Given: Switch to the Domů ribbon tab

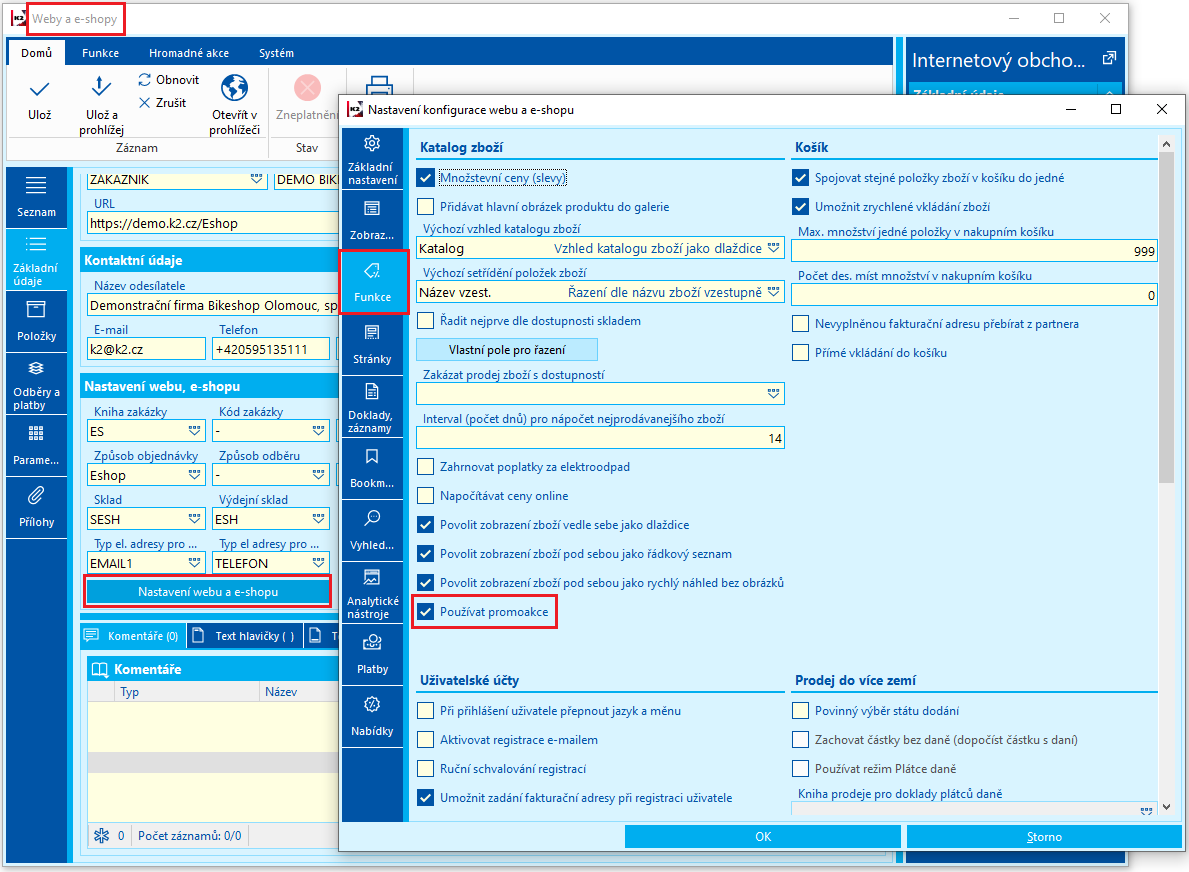Looking at the screenshot, I should click(x=36, y=53).
